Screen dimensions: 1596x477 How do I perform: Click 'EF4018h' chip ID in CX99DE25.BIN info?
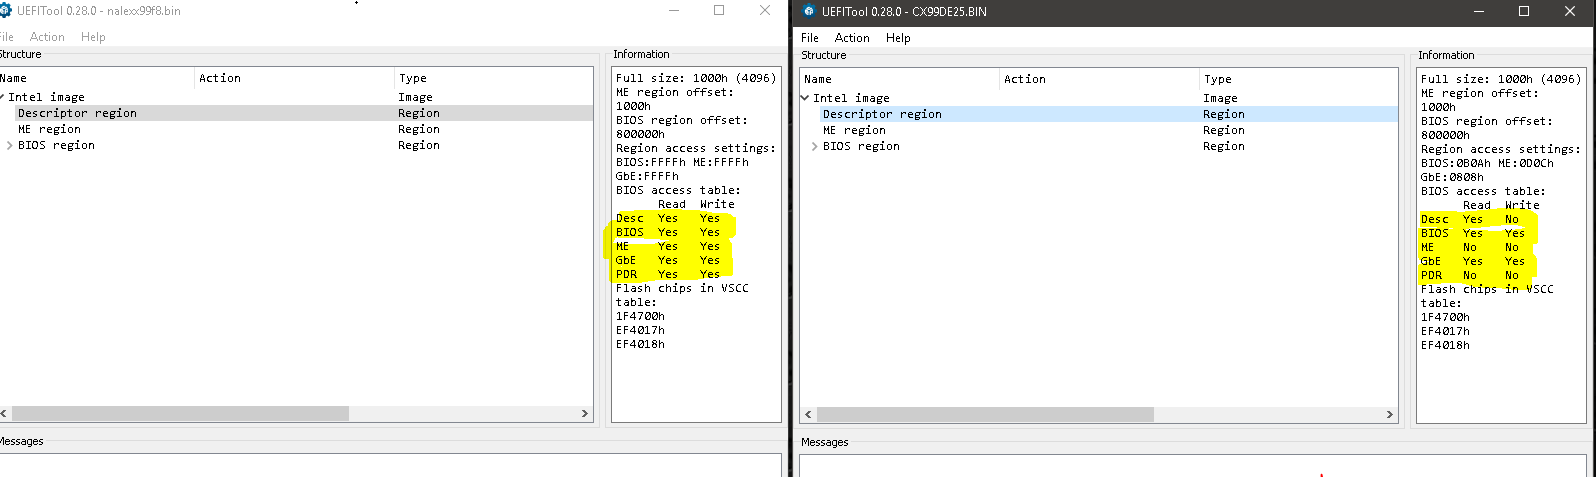pos(1445,345)
